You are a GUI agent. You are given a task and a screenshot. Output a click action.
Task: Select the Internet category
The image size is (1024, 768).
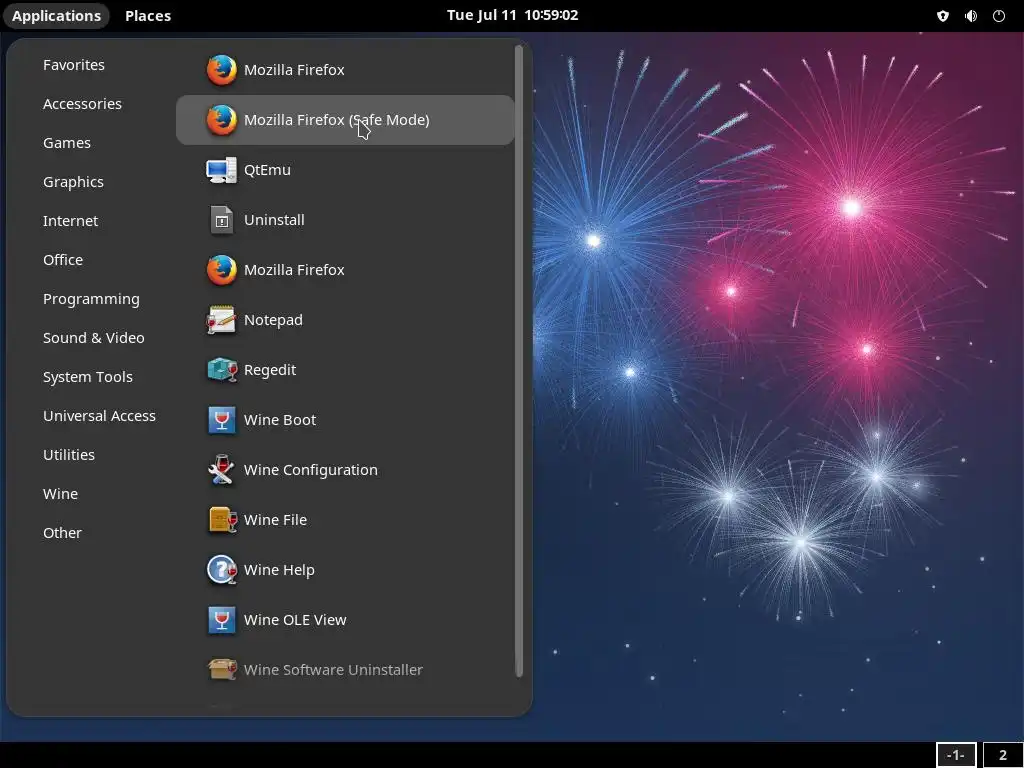pyautogui.click(x=71, y=221)
